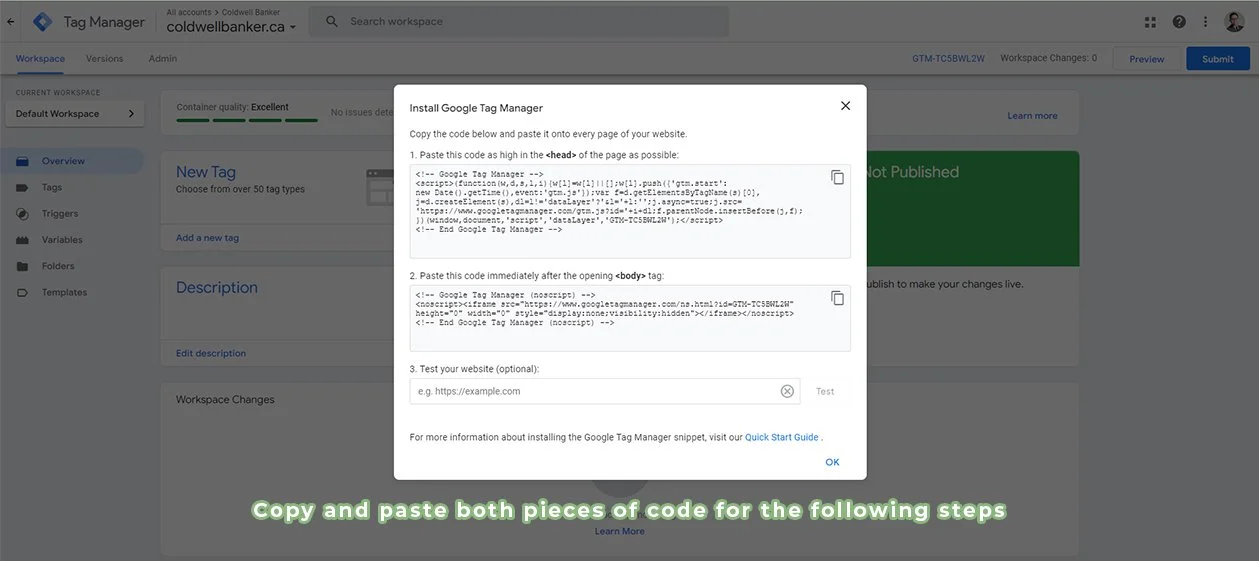Viewport: 1259px width, 561px height.
Task: Clear the test website URL field
Action: 787,391
